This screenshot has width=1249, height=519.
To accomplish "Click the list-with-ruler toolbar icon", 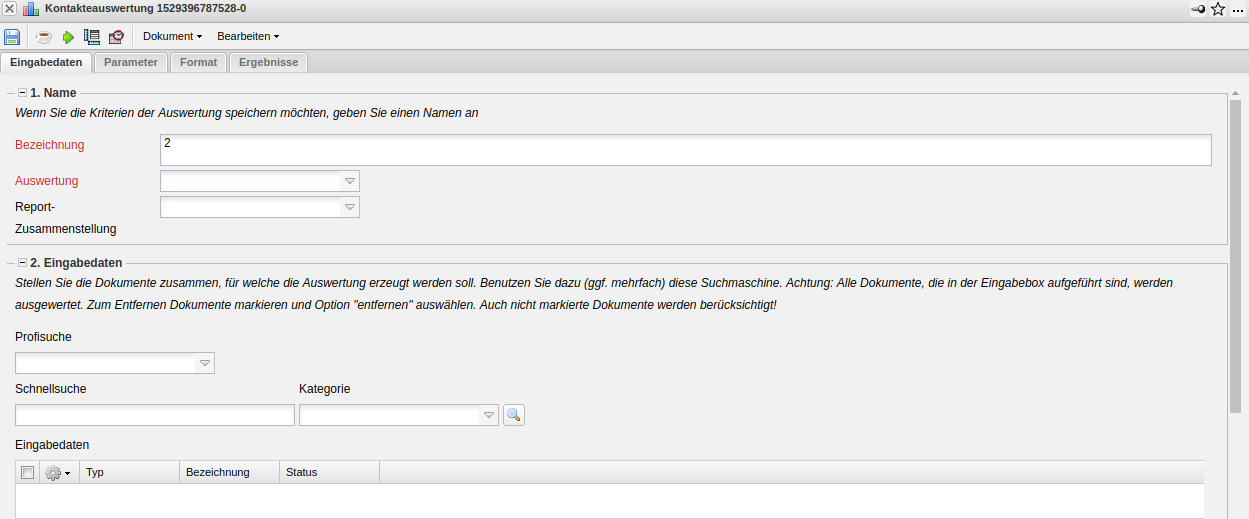I will point(92,37).
